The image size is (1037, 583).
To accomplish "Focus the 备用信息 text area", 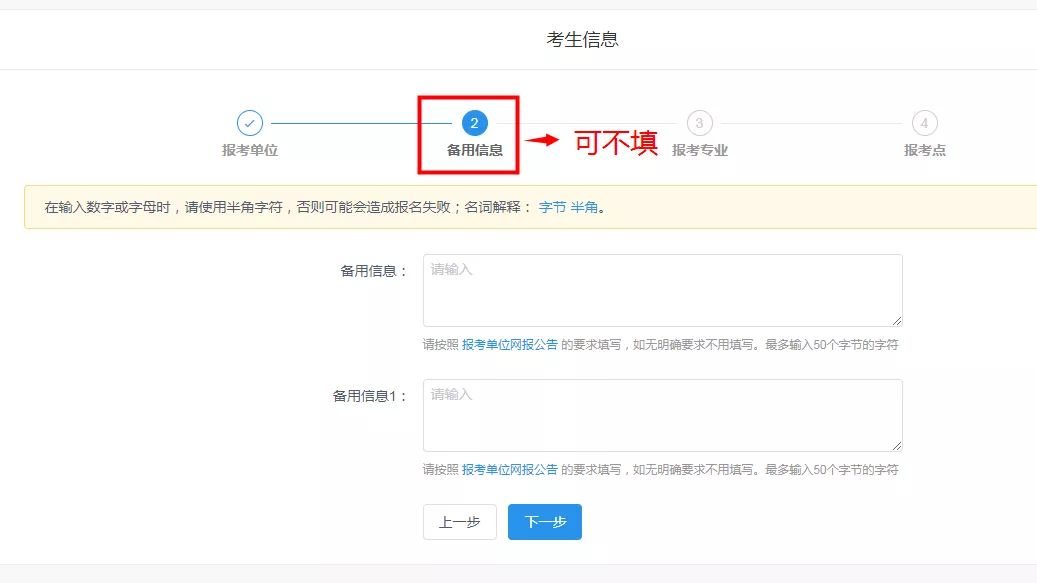I will (662, 290).
